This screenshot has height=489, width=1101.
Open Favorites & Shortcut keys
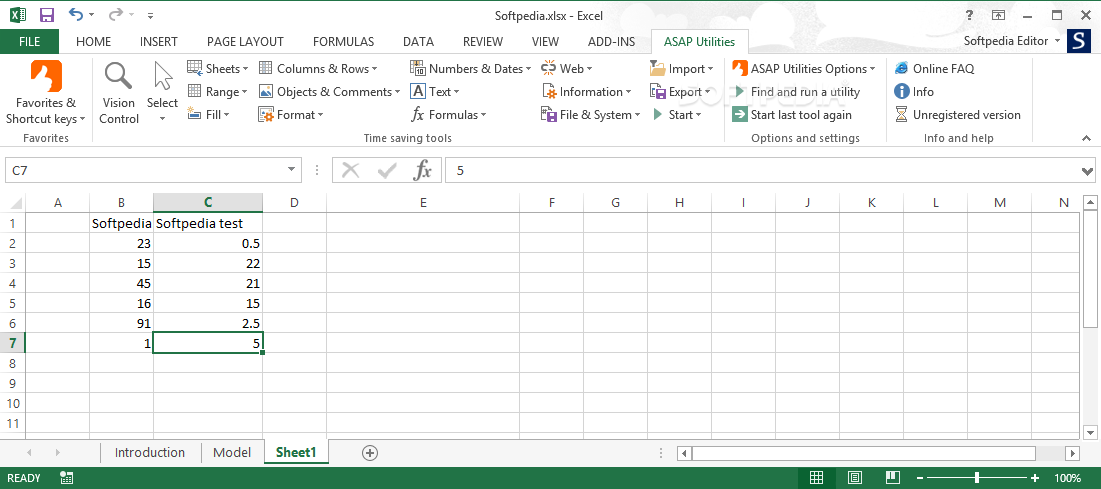click(x=46, y=93)
